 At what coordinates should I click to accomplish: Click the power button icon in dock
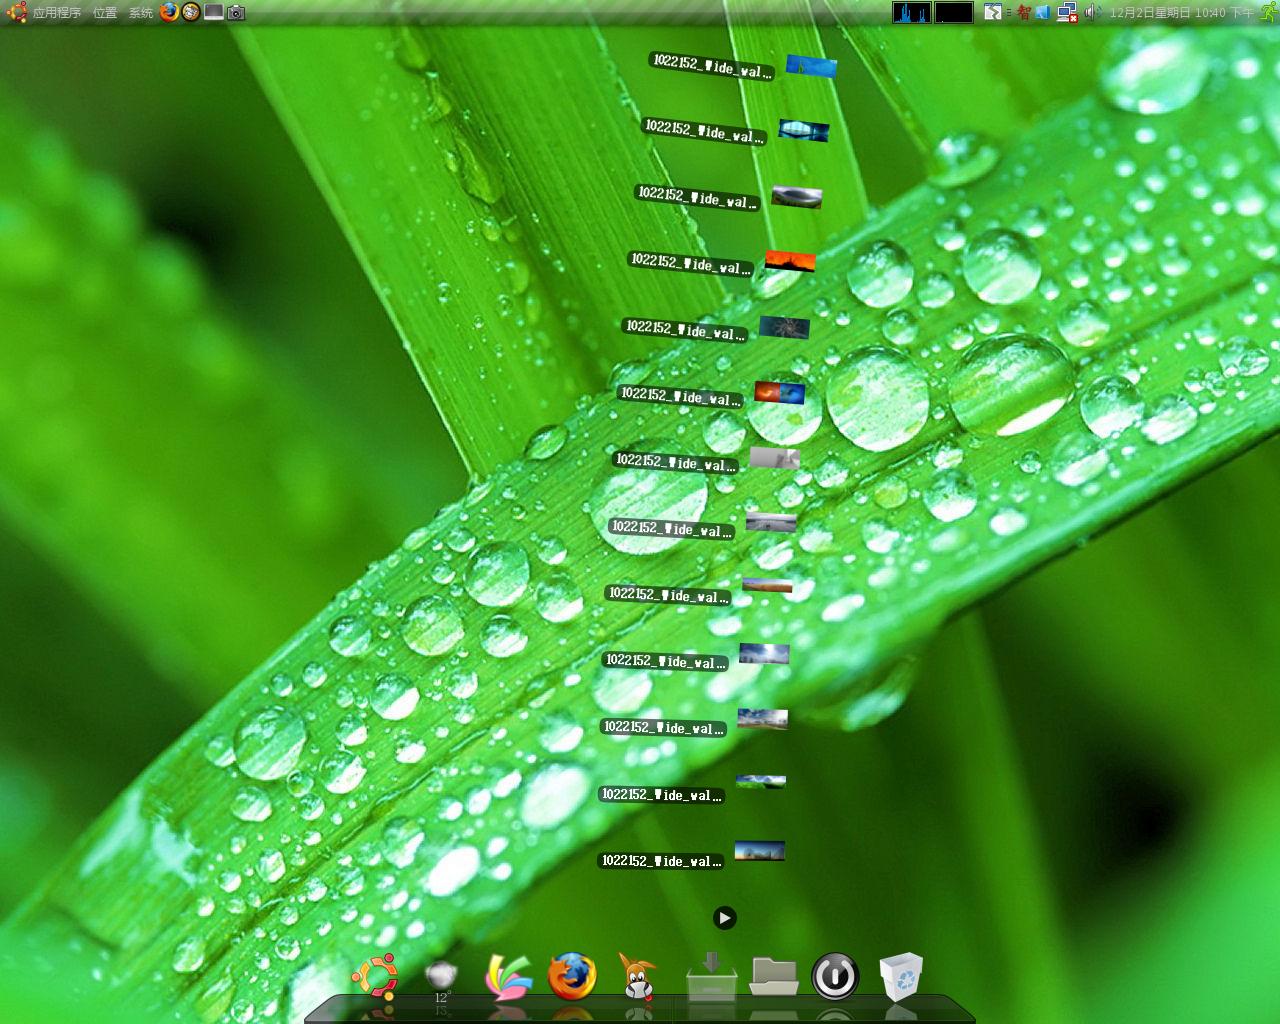(835, 976)
